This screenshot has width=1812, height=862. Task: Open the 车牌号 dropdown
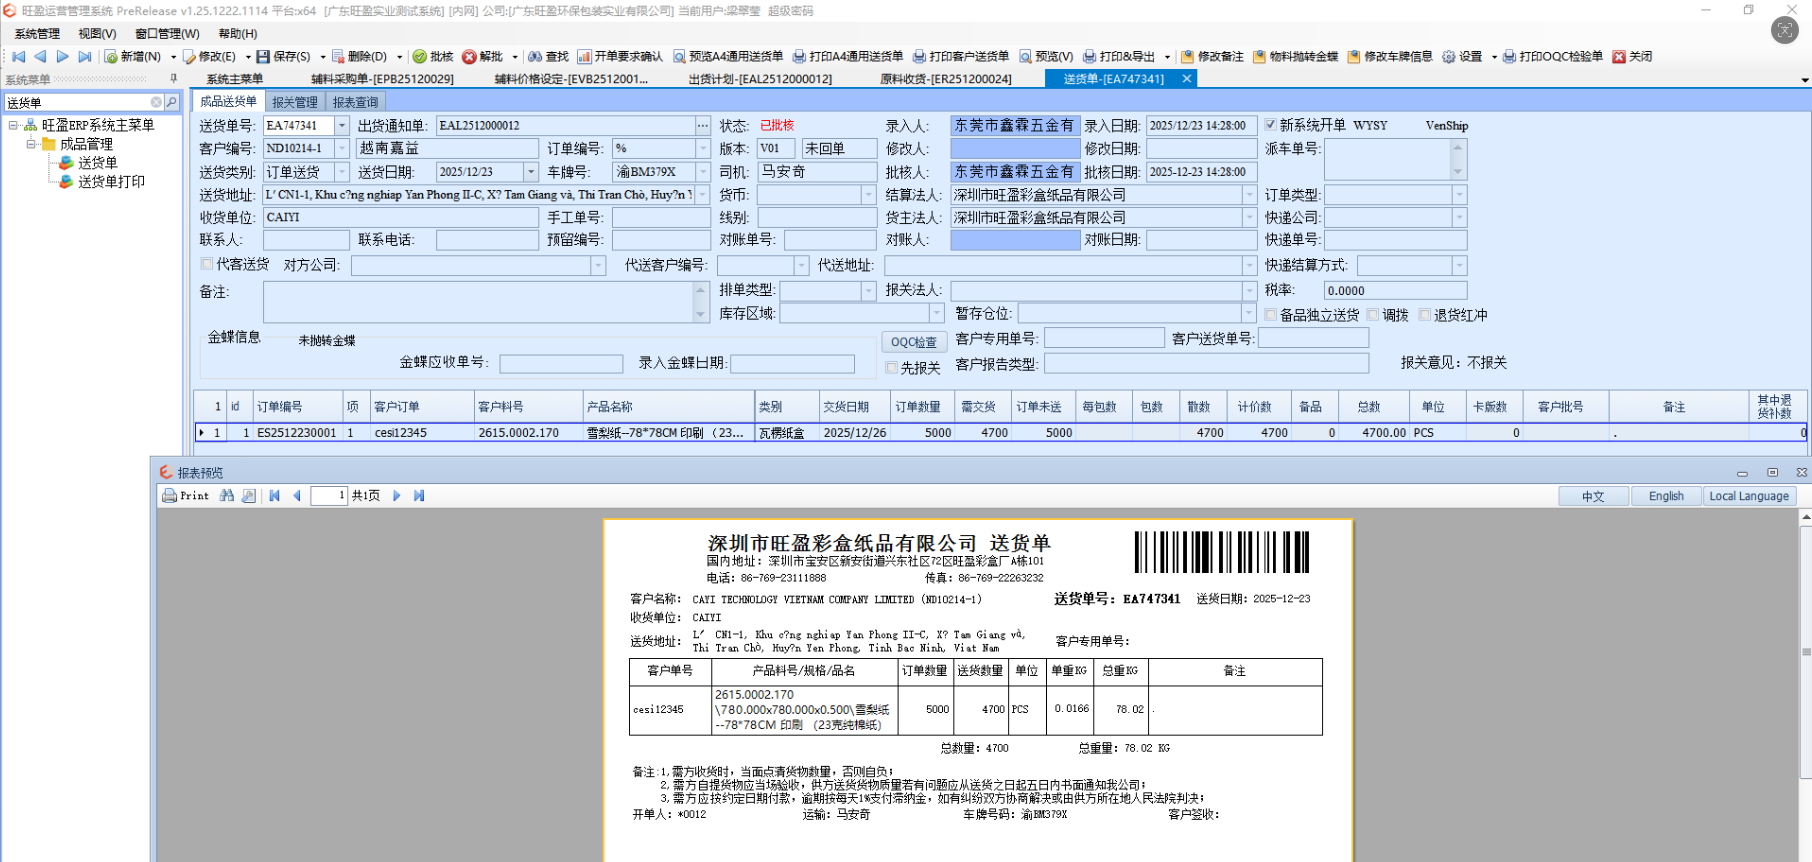coord(702,172)
